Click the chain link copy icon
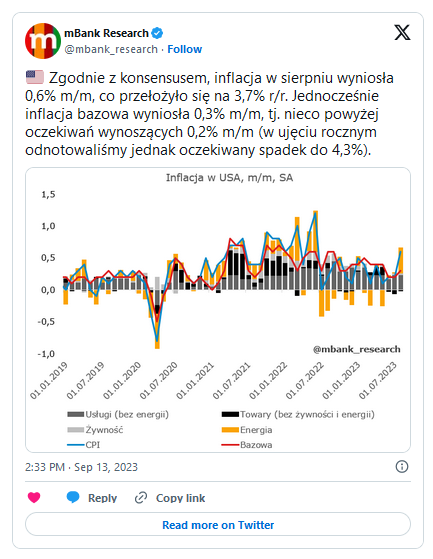433x559 pixels. [x=141, y=498]
